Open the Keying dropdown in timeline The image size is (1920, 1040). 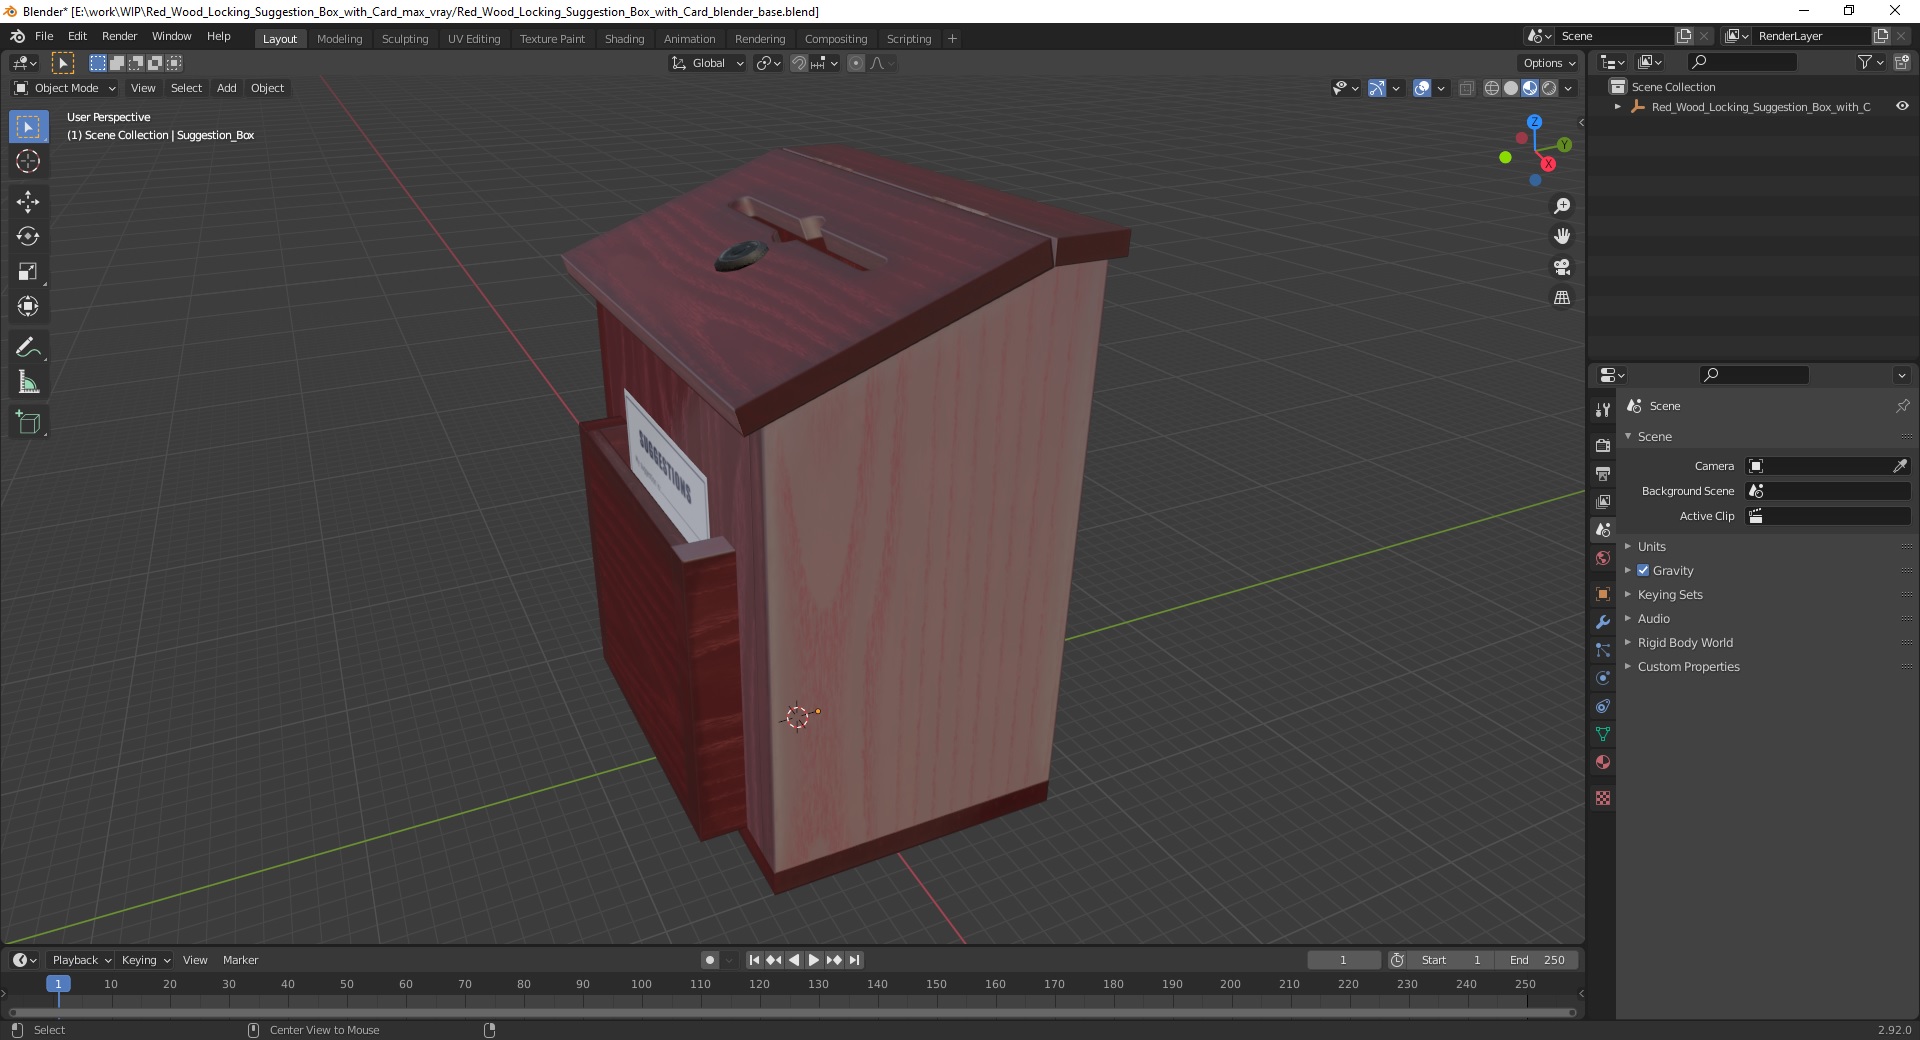coord(145,960)
